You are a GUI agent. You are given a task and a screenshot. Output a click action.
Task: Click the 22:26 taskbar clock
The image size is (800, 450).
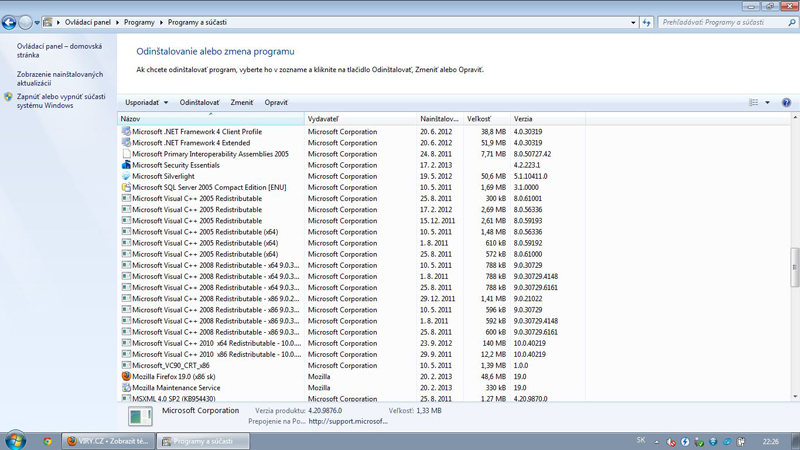[x=770, y=441]
